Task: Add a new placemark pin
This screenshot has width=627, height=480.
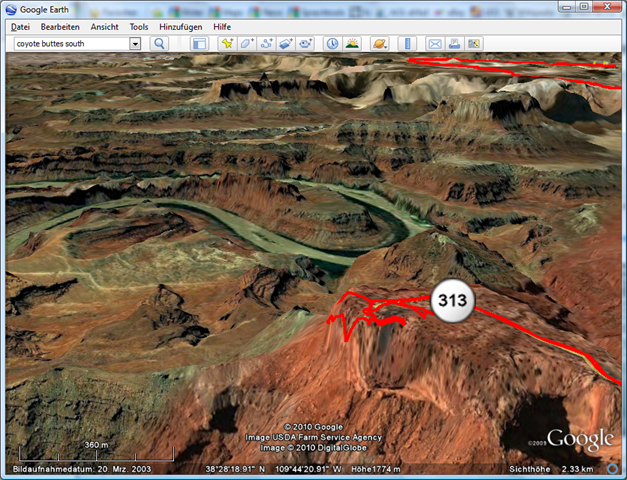Action: click(227, 44)
